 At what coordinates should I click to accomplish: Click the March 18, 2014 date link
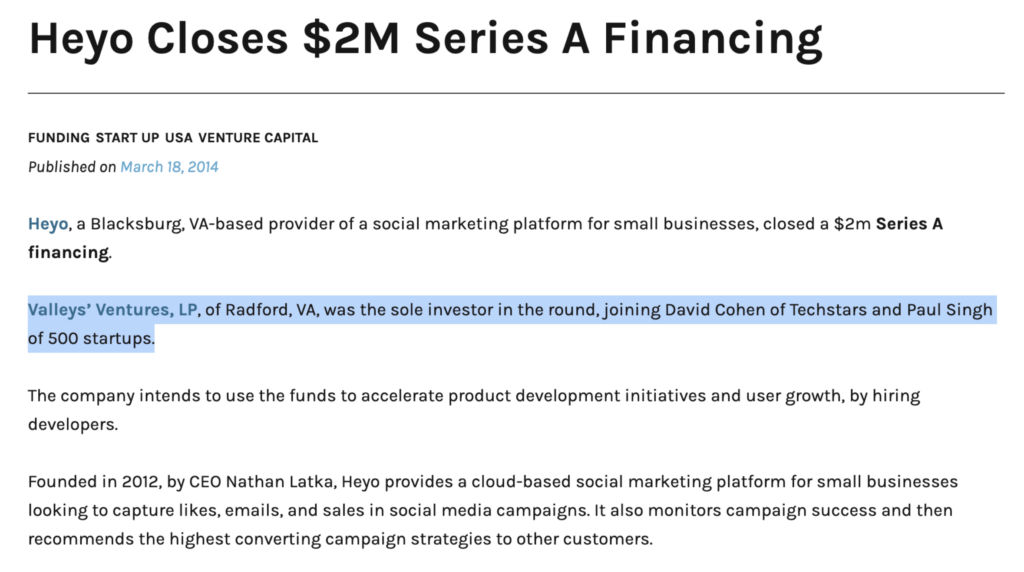(x=169, y=167)
